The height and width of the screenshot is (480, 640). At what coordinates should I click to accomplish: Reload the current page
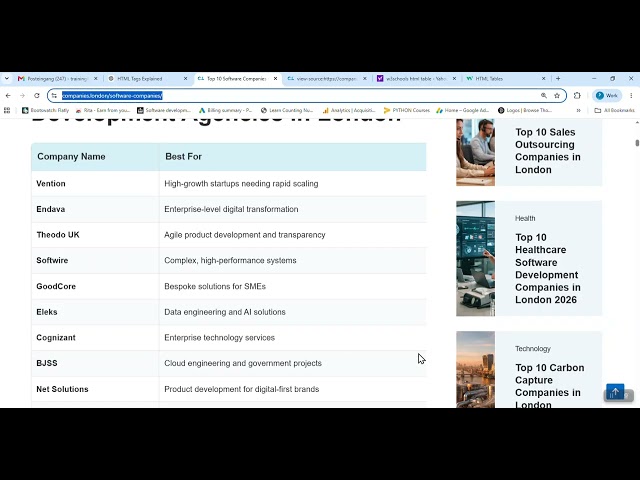[x=37, y=96]
